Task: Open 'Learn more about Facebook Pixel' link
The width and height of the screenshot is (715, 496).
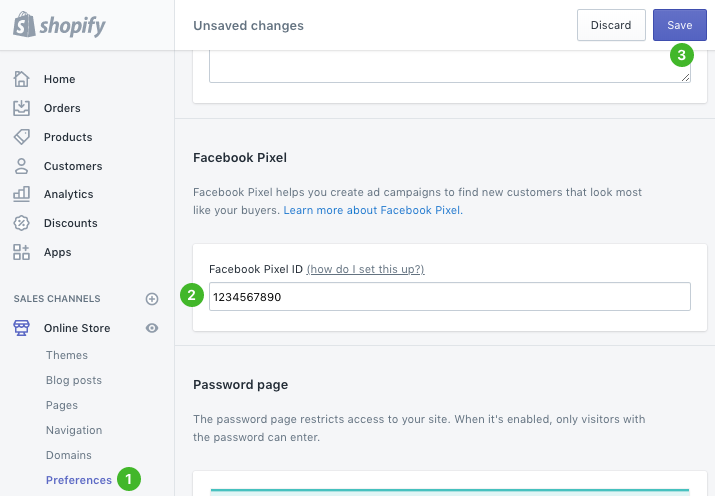Action: point(372,211)
